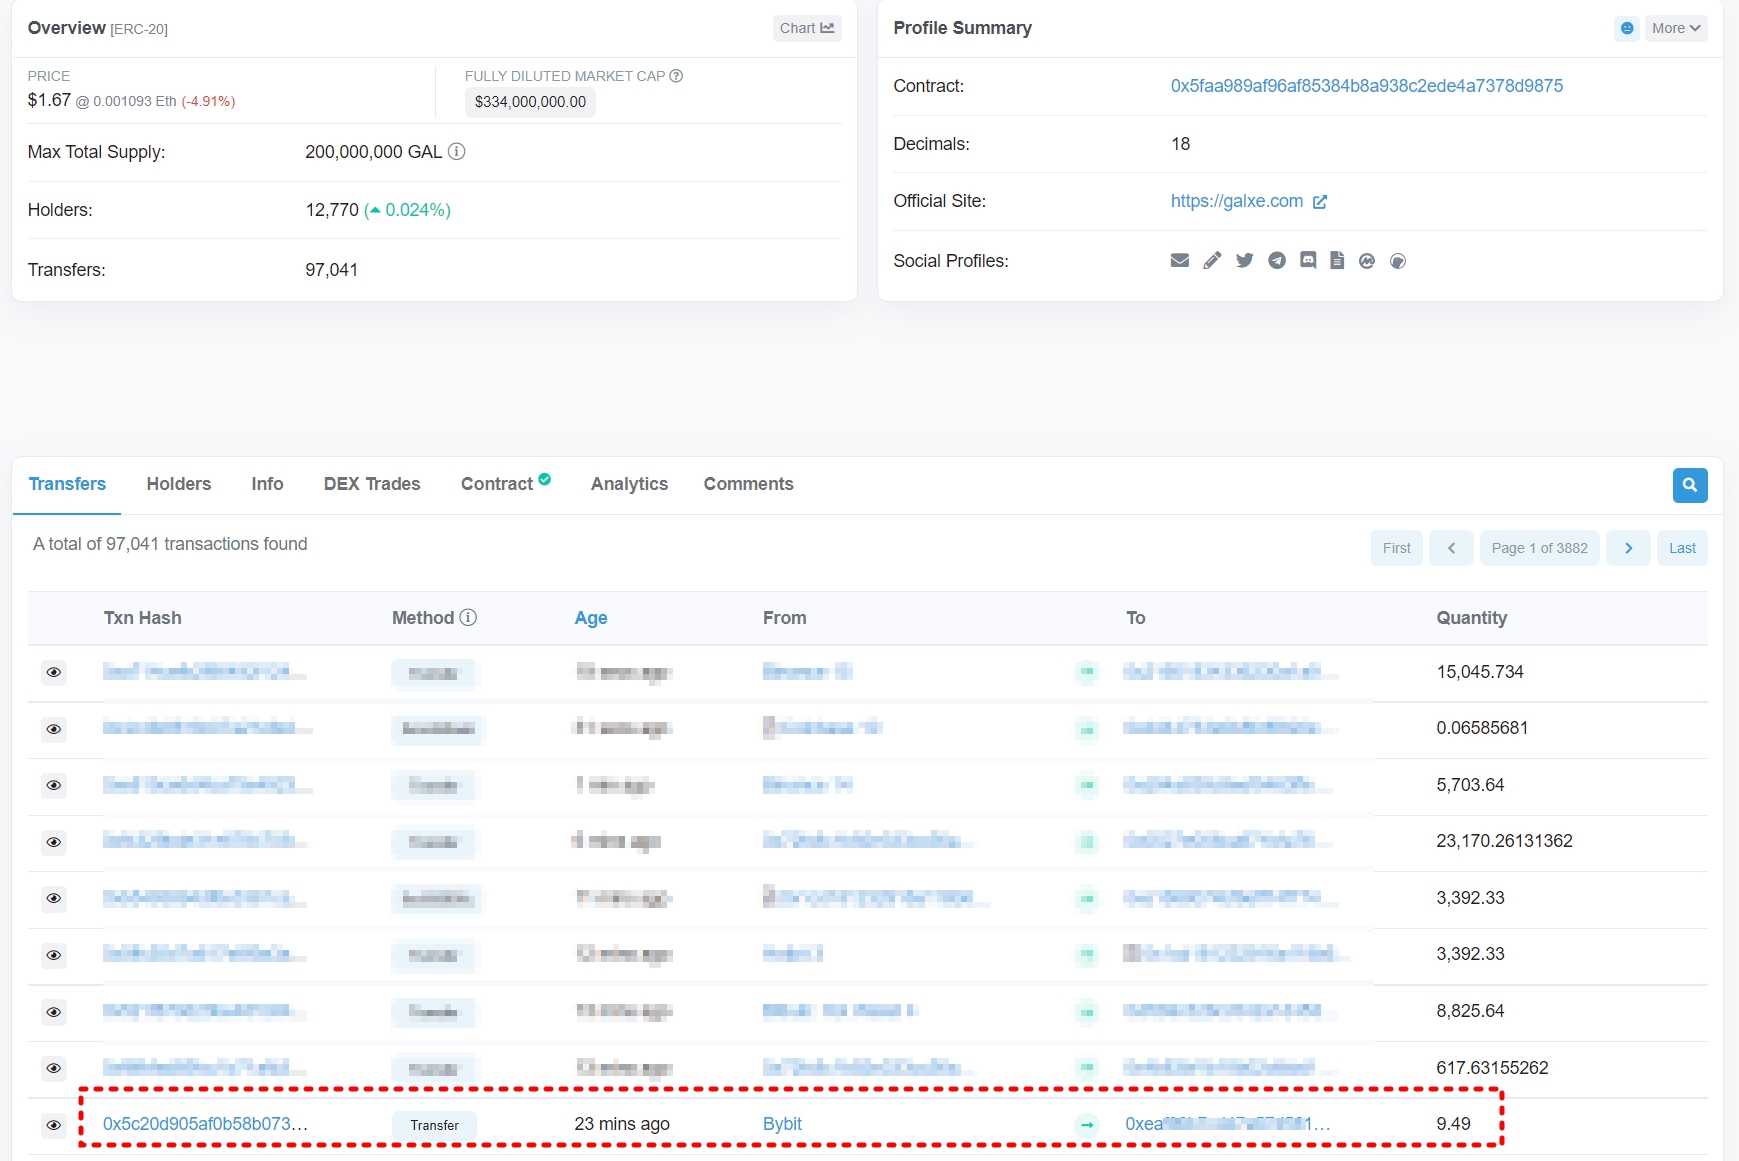Click the 23,170.26131362 quantity cell
This screenshot has width=1739, height=1161.
click(1504, 841)
